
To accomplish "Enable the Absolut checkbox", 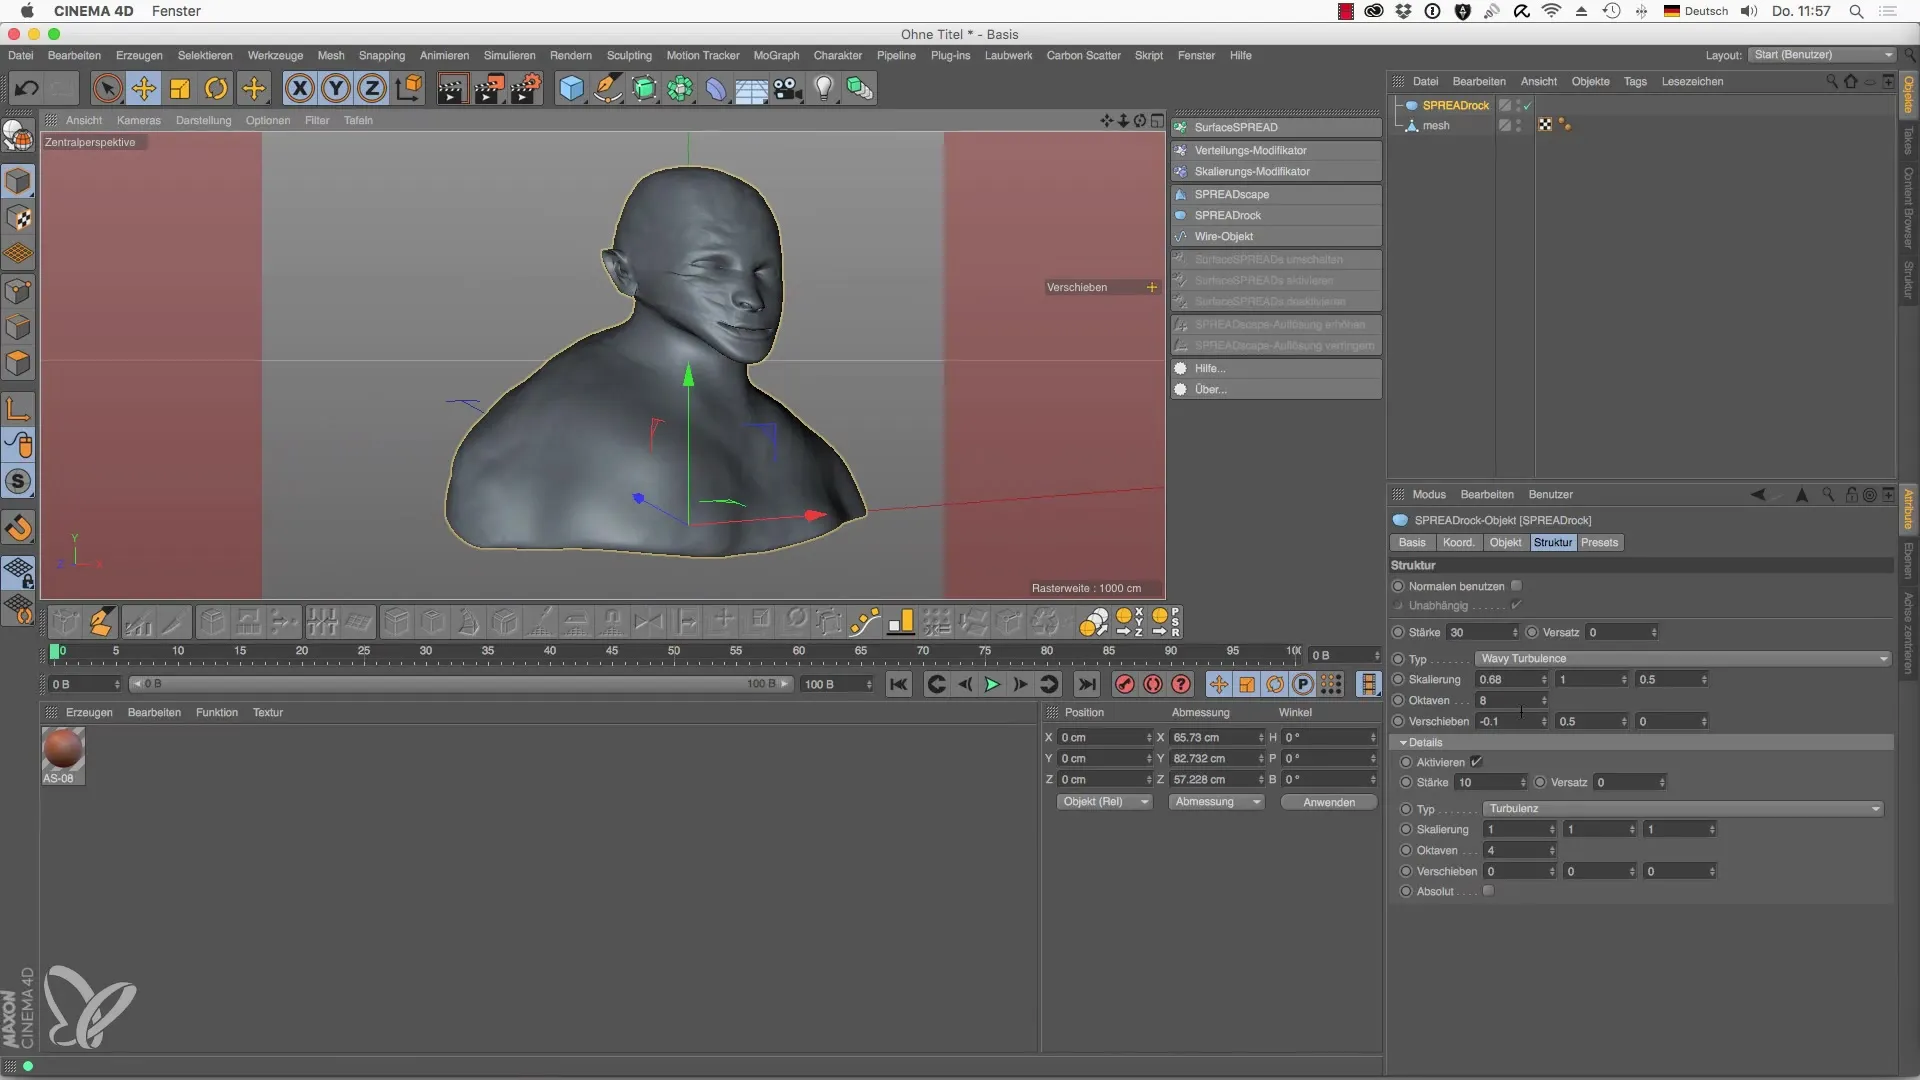I will click(1488, 891).
